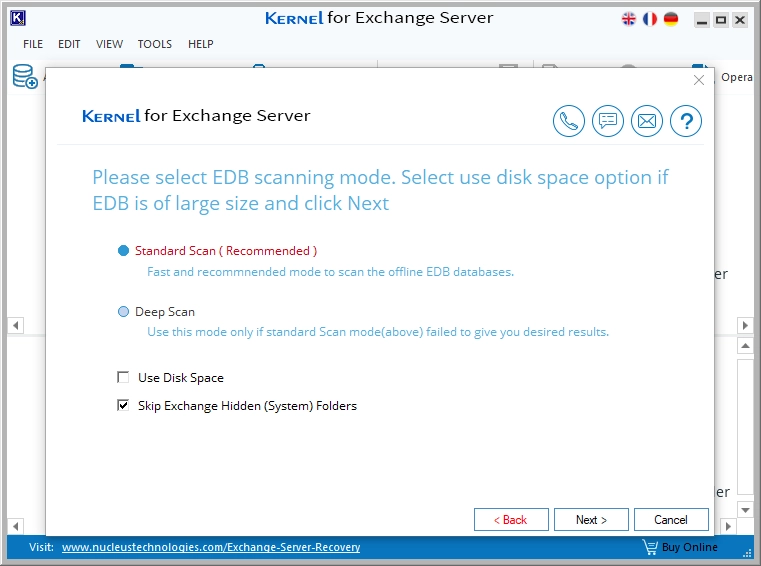
Task: Enable the Use Disk Space checkbox
Action: point(123,377)
